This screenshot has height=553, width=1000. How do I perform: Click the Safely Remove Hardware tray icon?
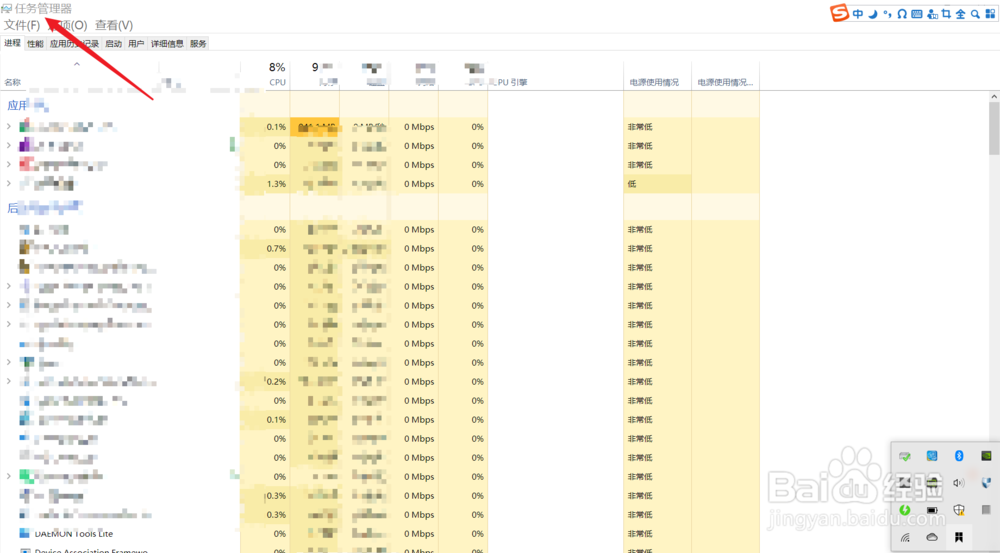click(x=905, y=456)
